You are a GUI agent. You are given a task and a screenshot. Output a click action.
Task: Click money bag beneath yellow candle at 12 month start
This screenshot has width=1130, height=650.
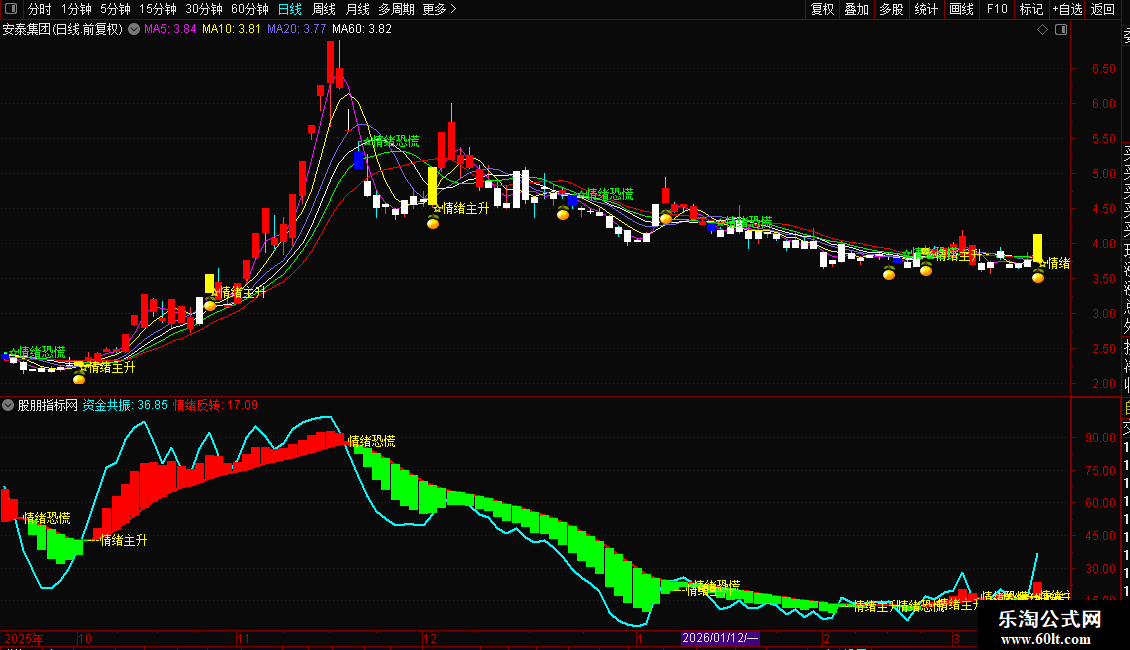pos(433,222)
